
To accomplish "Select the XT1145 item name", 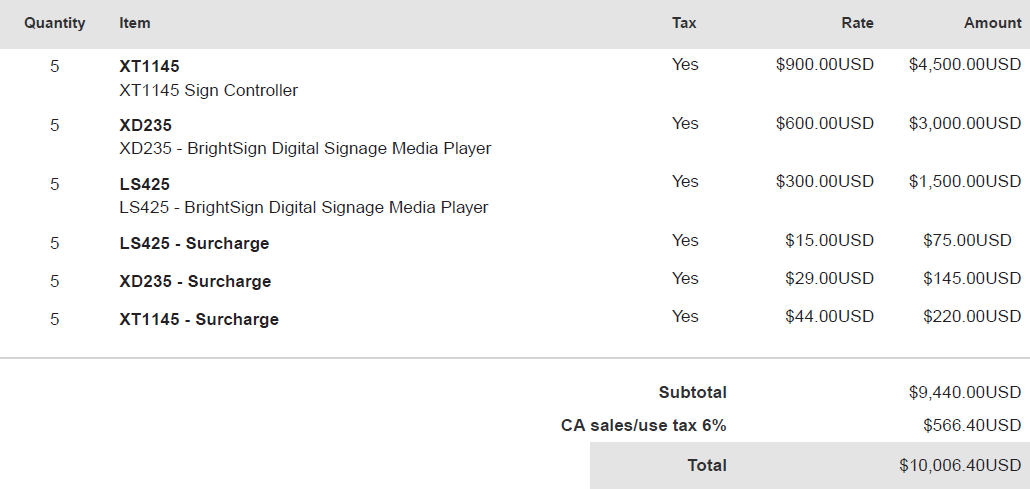I will (x=149, y=66).
